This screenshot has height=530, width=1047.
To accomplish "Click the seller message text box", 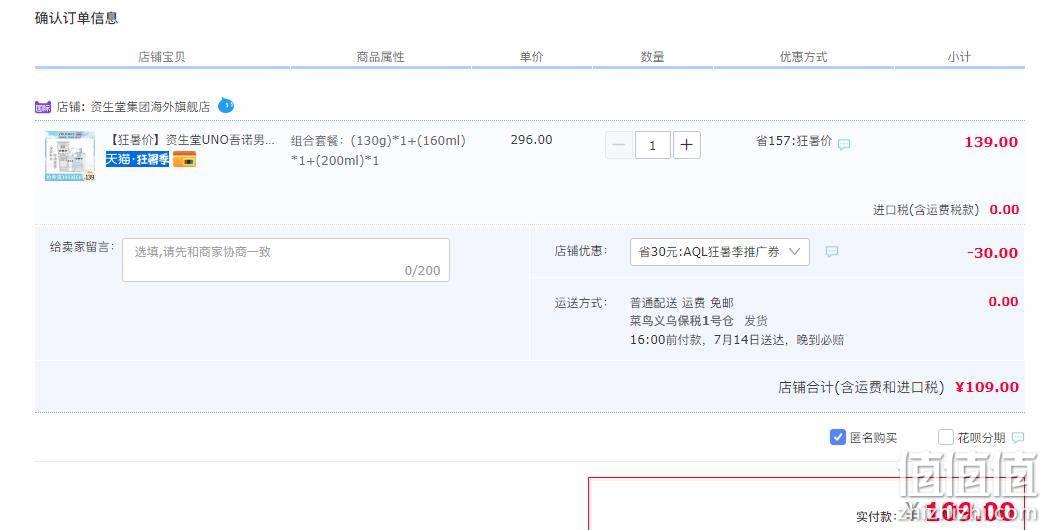I will tap(286, 260).
